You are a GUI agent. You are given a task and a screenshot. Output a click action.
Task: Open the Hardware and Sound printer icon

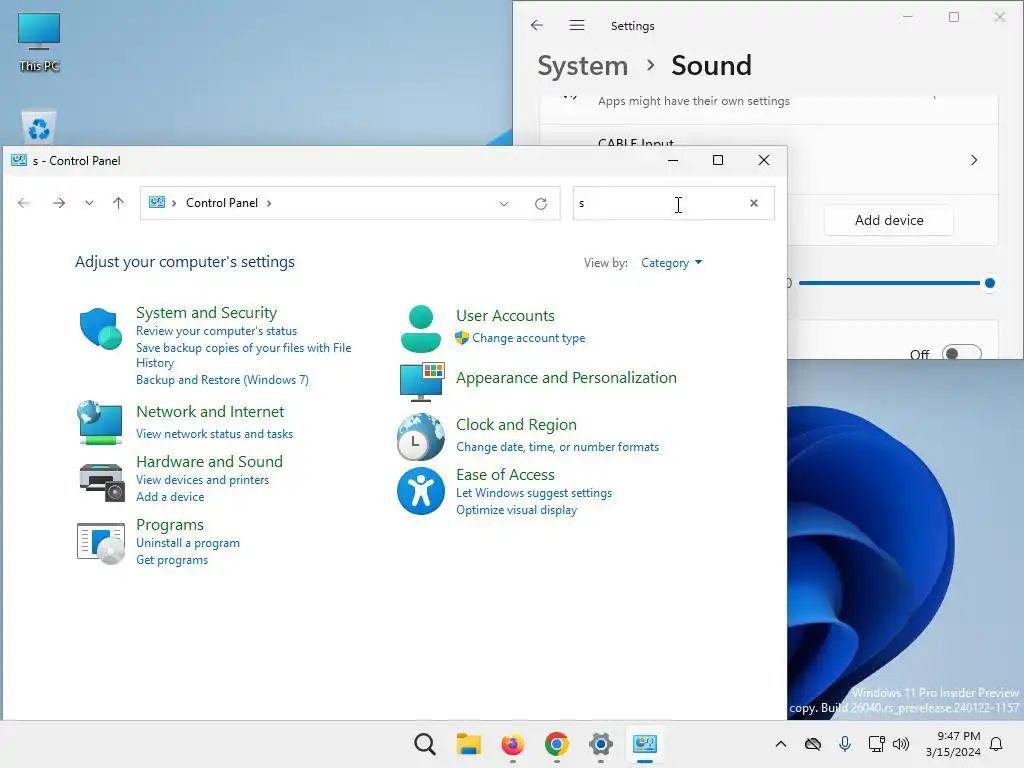pyautogui.click(x=101, y=482)
